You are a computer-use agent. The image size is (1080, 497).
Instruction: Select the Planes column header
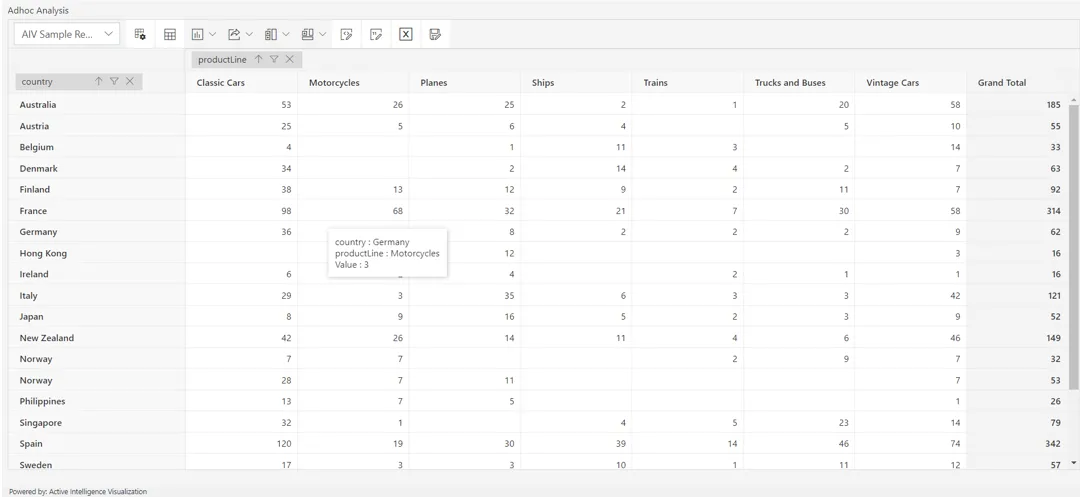pyautogui.click(x=434, y=83)
